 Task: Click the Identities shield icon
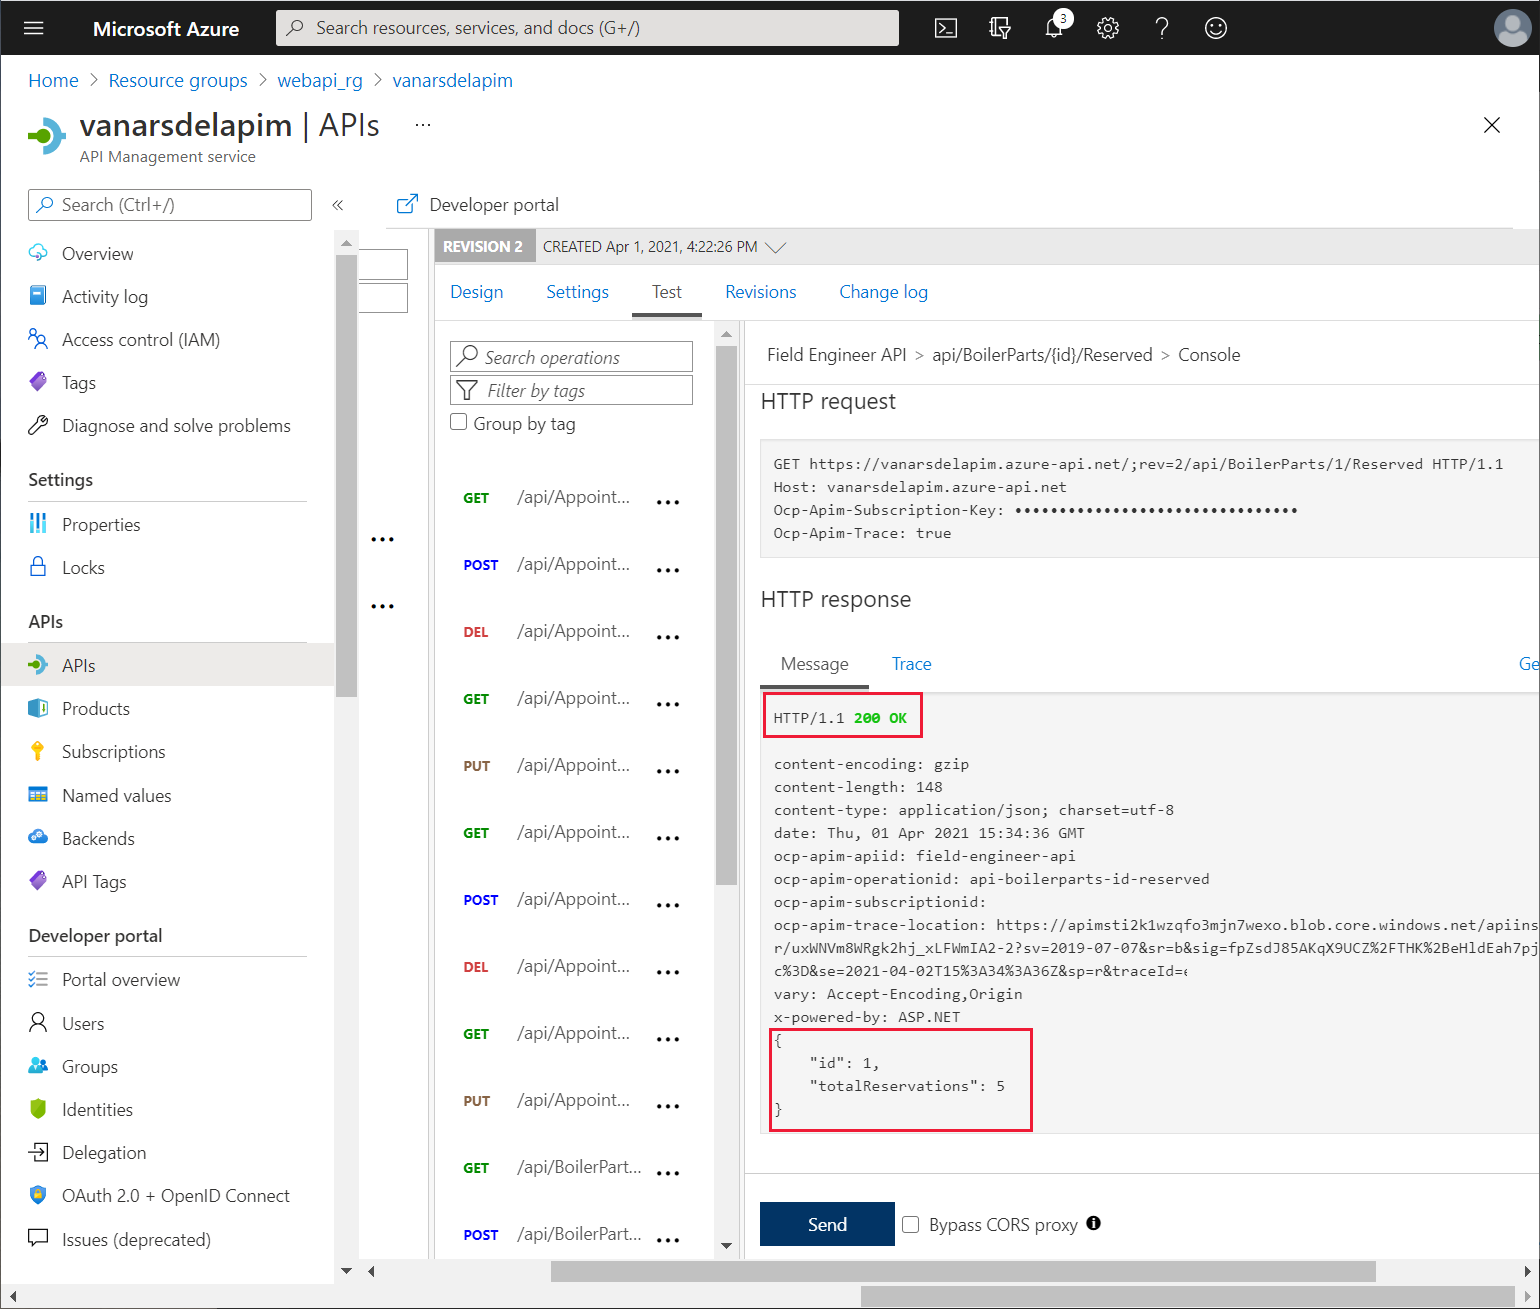tap(38, 1109)
